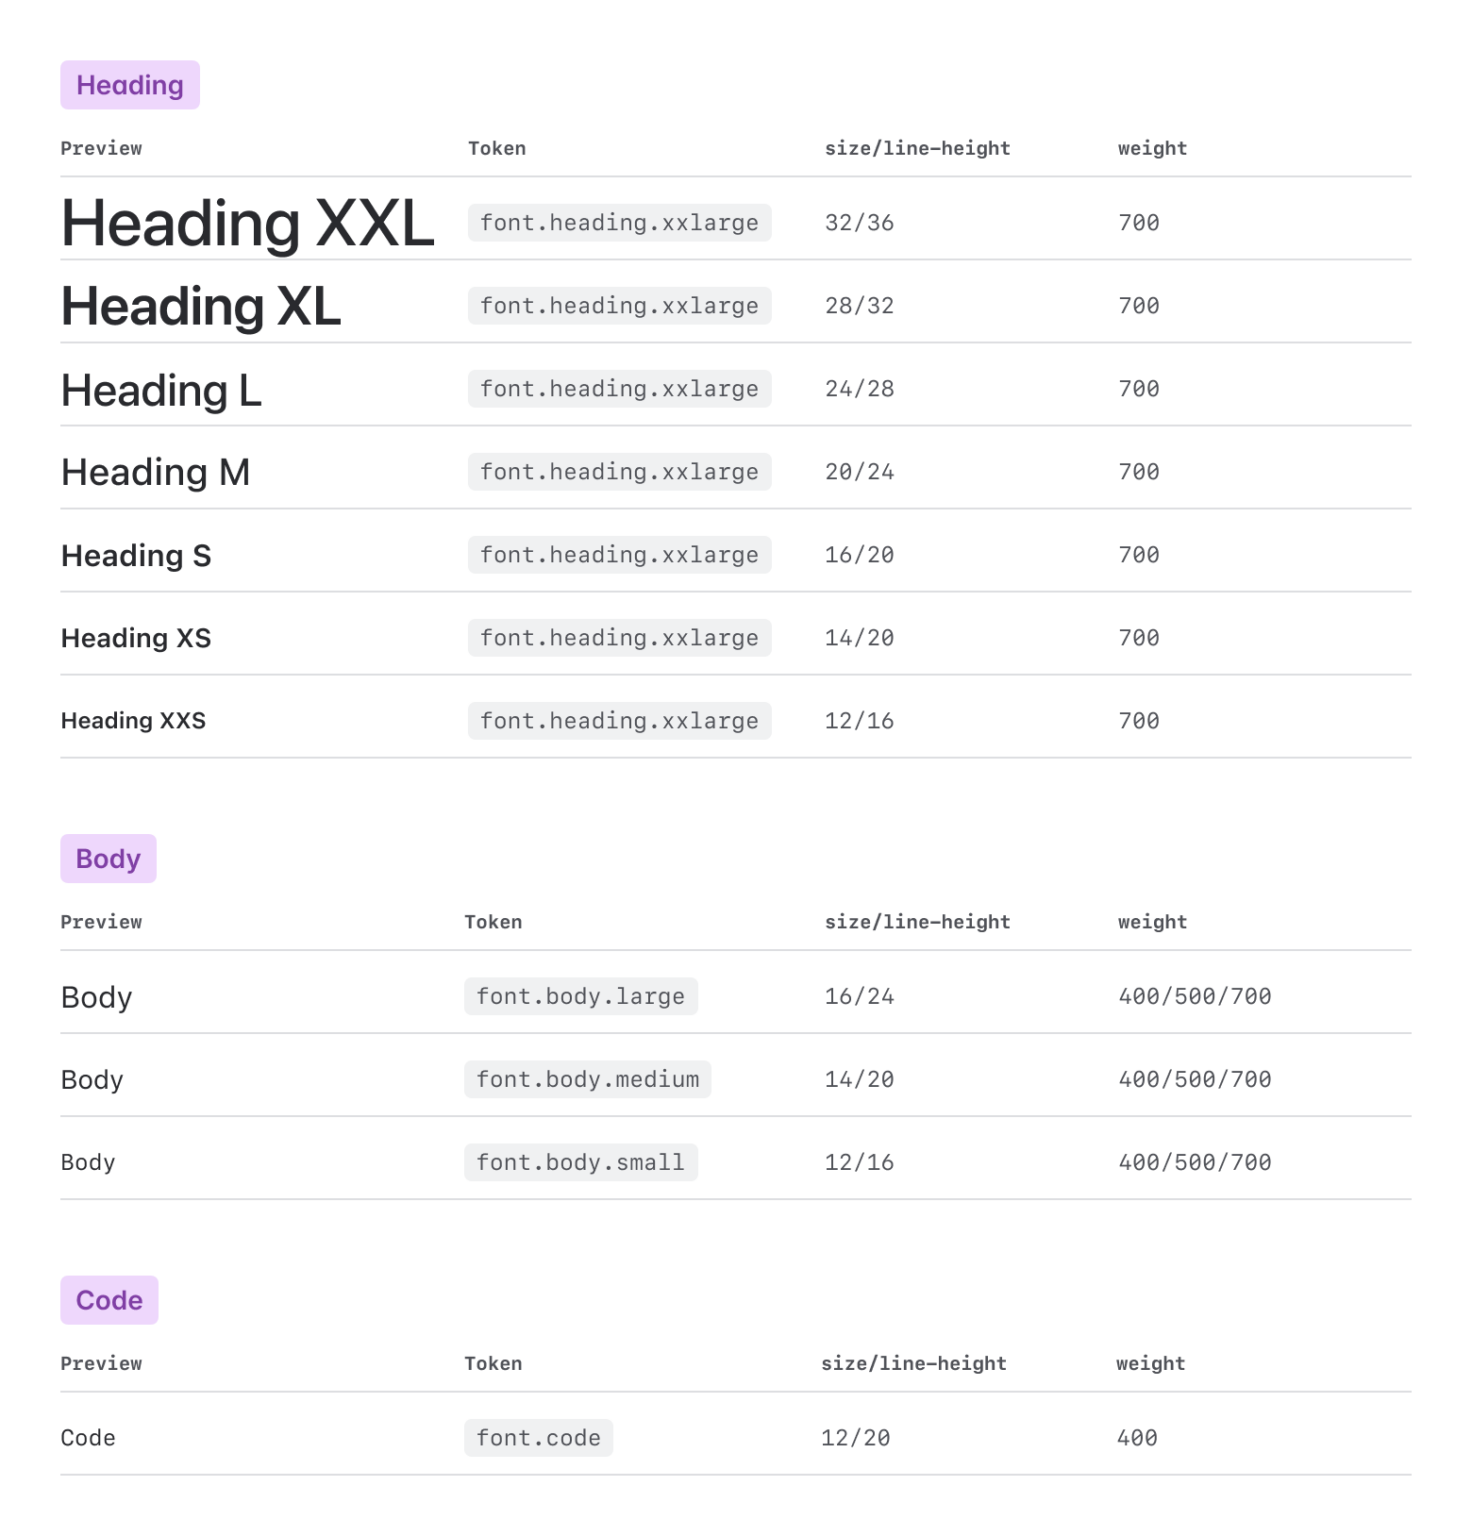Click the purple Heading section badge
Viewport: 1472px width, 1536px height.
point(129,85)
